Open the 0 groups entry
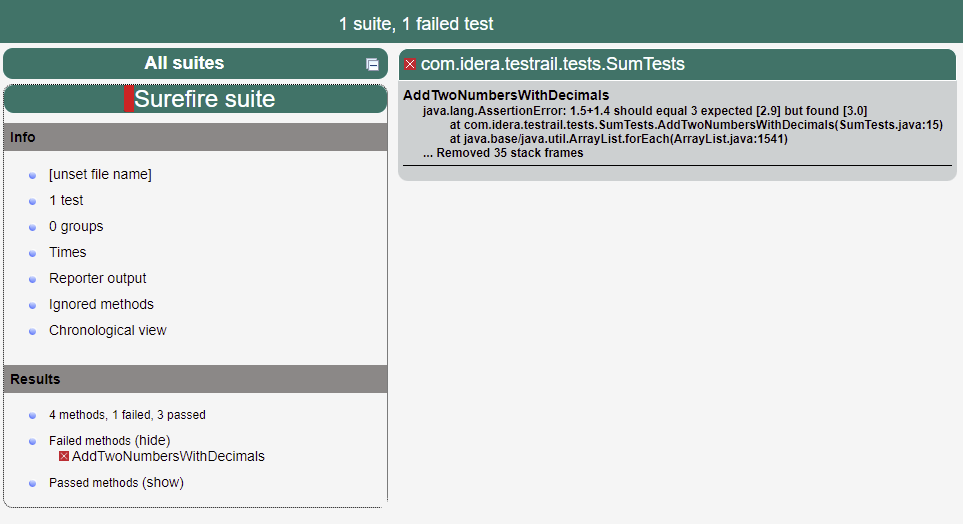The height and width of the screenshot is (524, 963). [x=76, y=227]
